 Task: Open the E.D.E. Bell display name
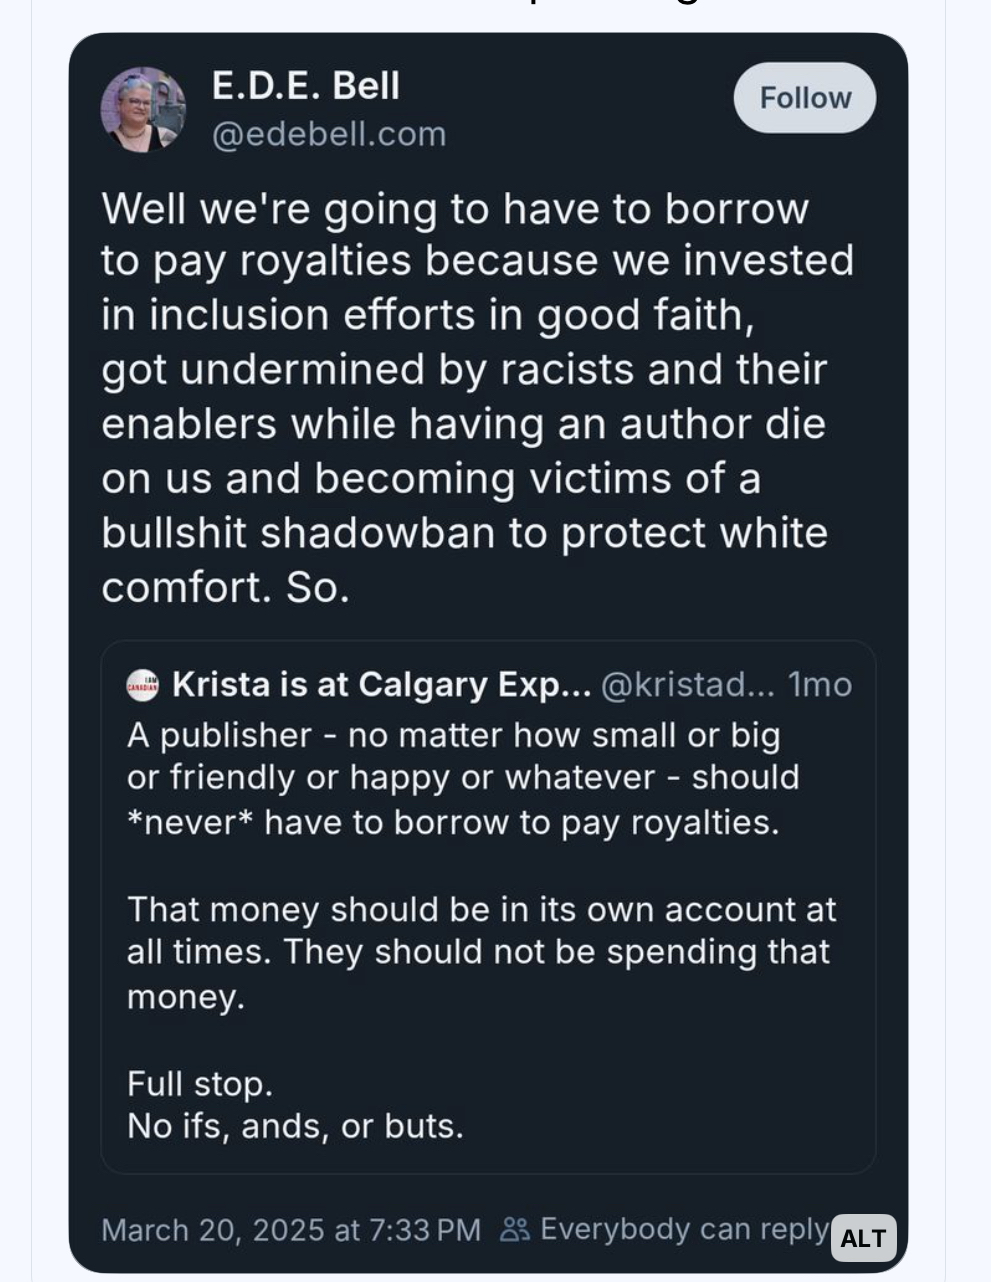[x=305, y=86]
